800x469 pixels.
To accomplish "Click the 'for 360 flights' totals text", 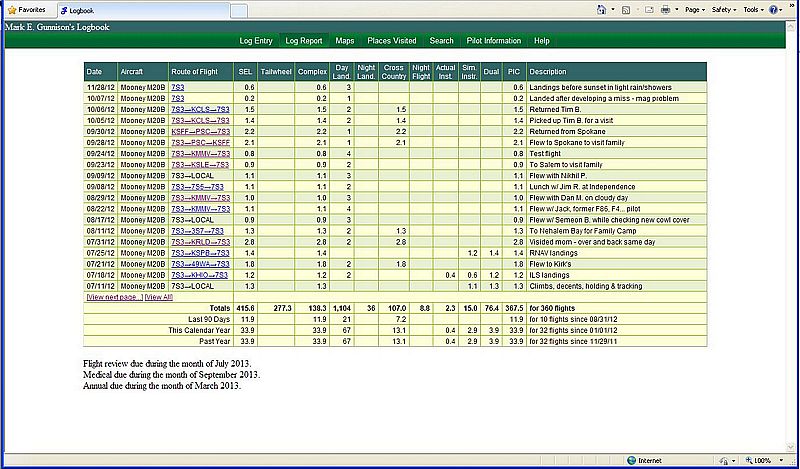I will (x=552, y=308).
